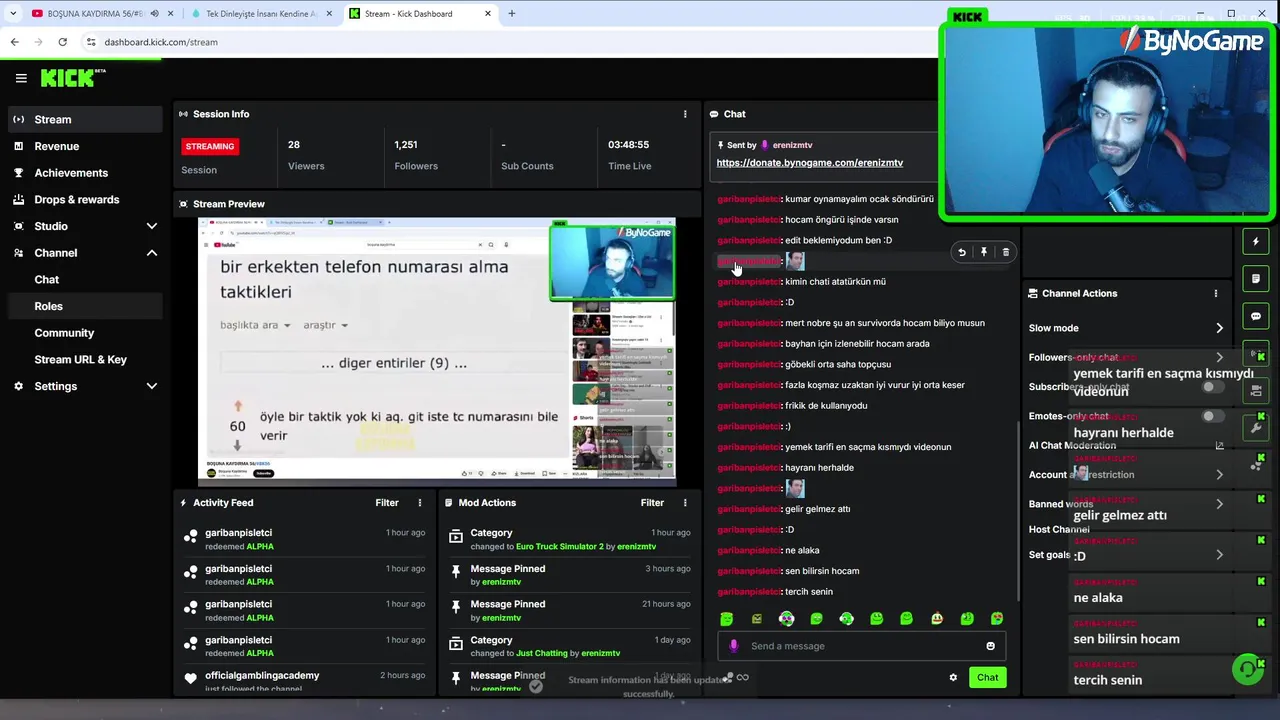The image size is (1280, 720).
Task: Open the pinned donate.bynogame.com link
Action: (x=810, y=163)
